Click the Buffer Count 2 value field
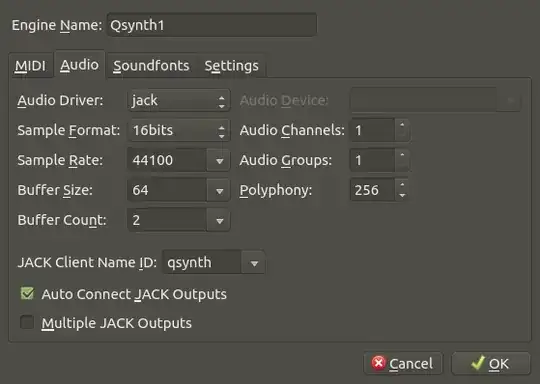The image size is (540, 384). (167, 220)
